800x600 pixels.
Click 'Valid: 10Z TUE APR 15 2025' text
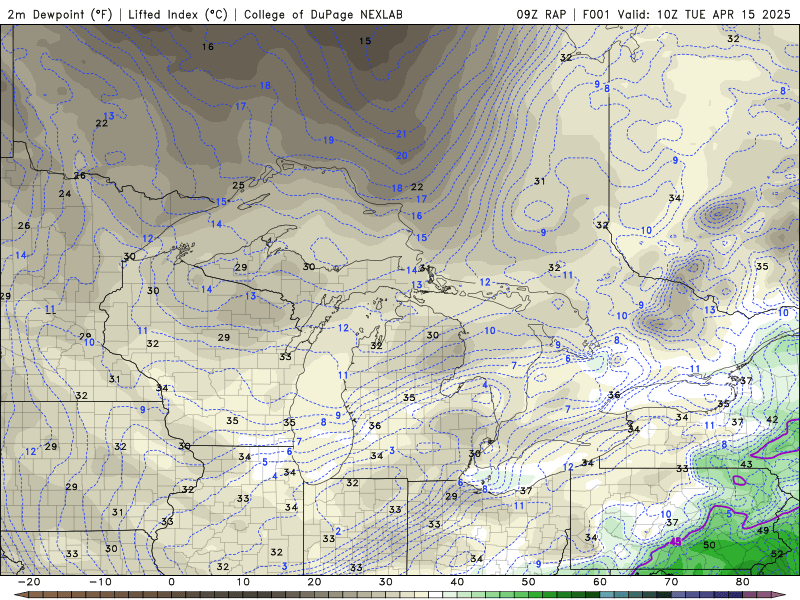coord(704,14)
